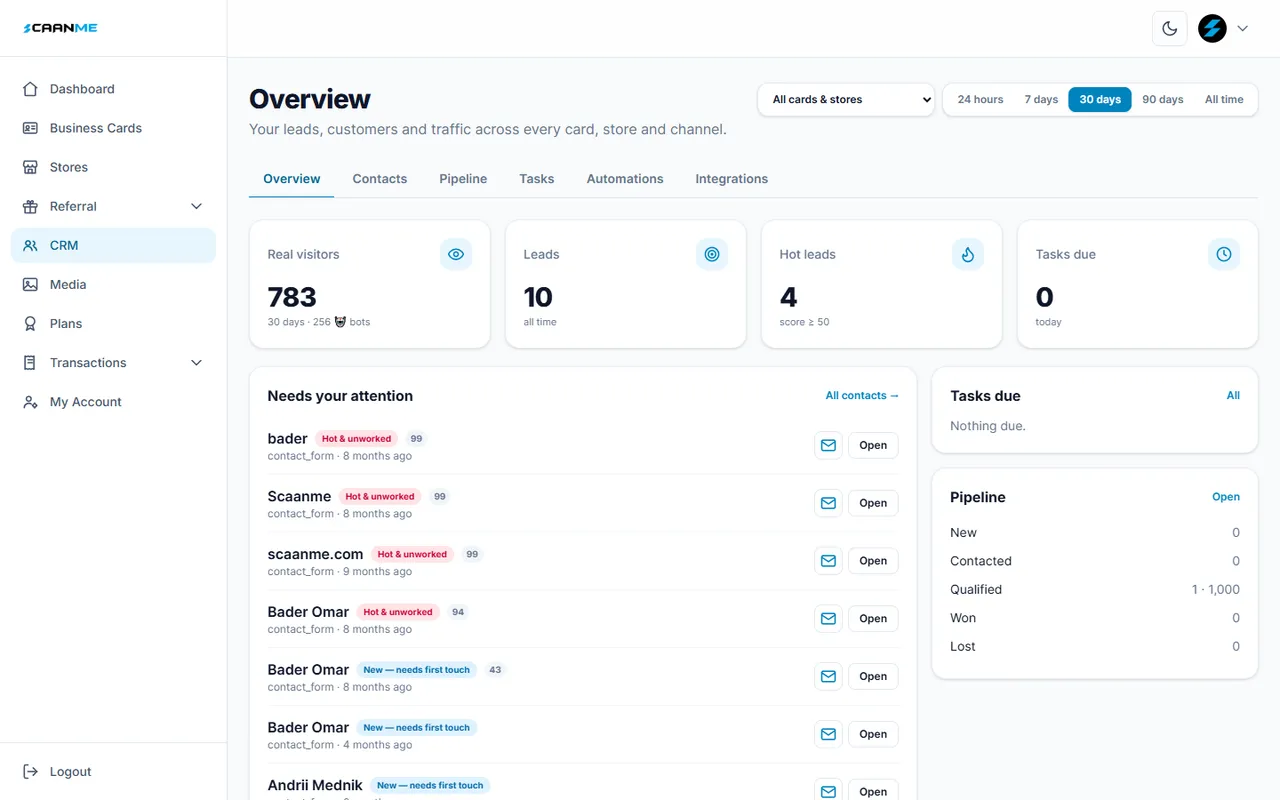
Task: Open Bader Omar from 4 months ago
Action: (x=873, y=734)
